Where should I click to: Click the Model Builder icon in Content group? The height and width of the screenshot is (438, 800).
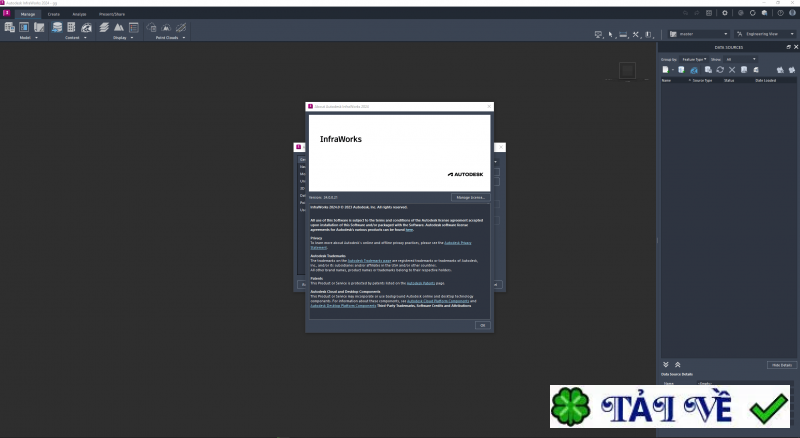pyautogui.click(x=86, y=28)
